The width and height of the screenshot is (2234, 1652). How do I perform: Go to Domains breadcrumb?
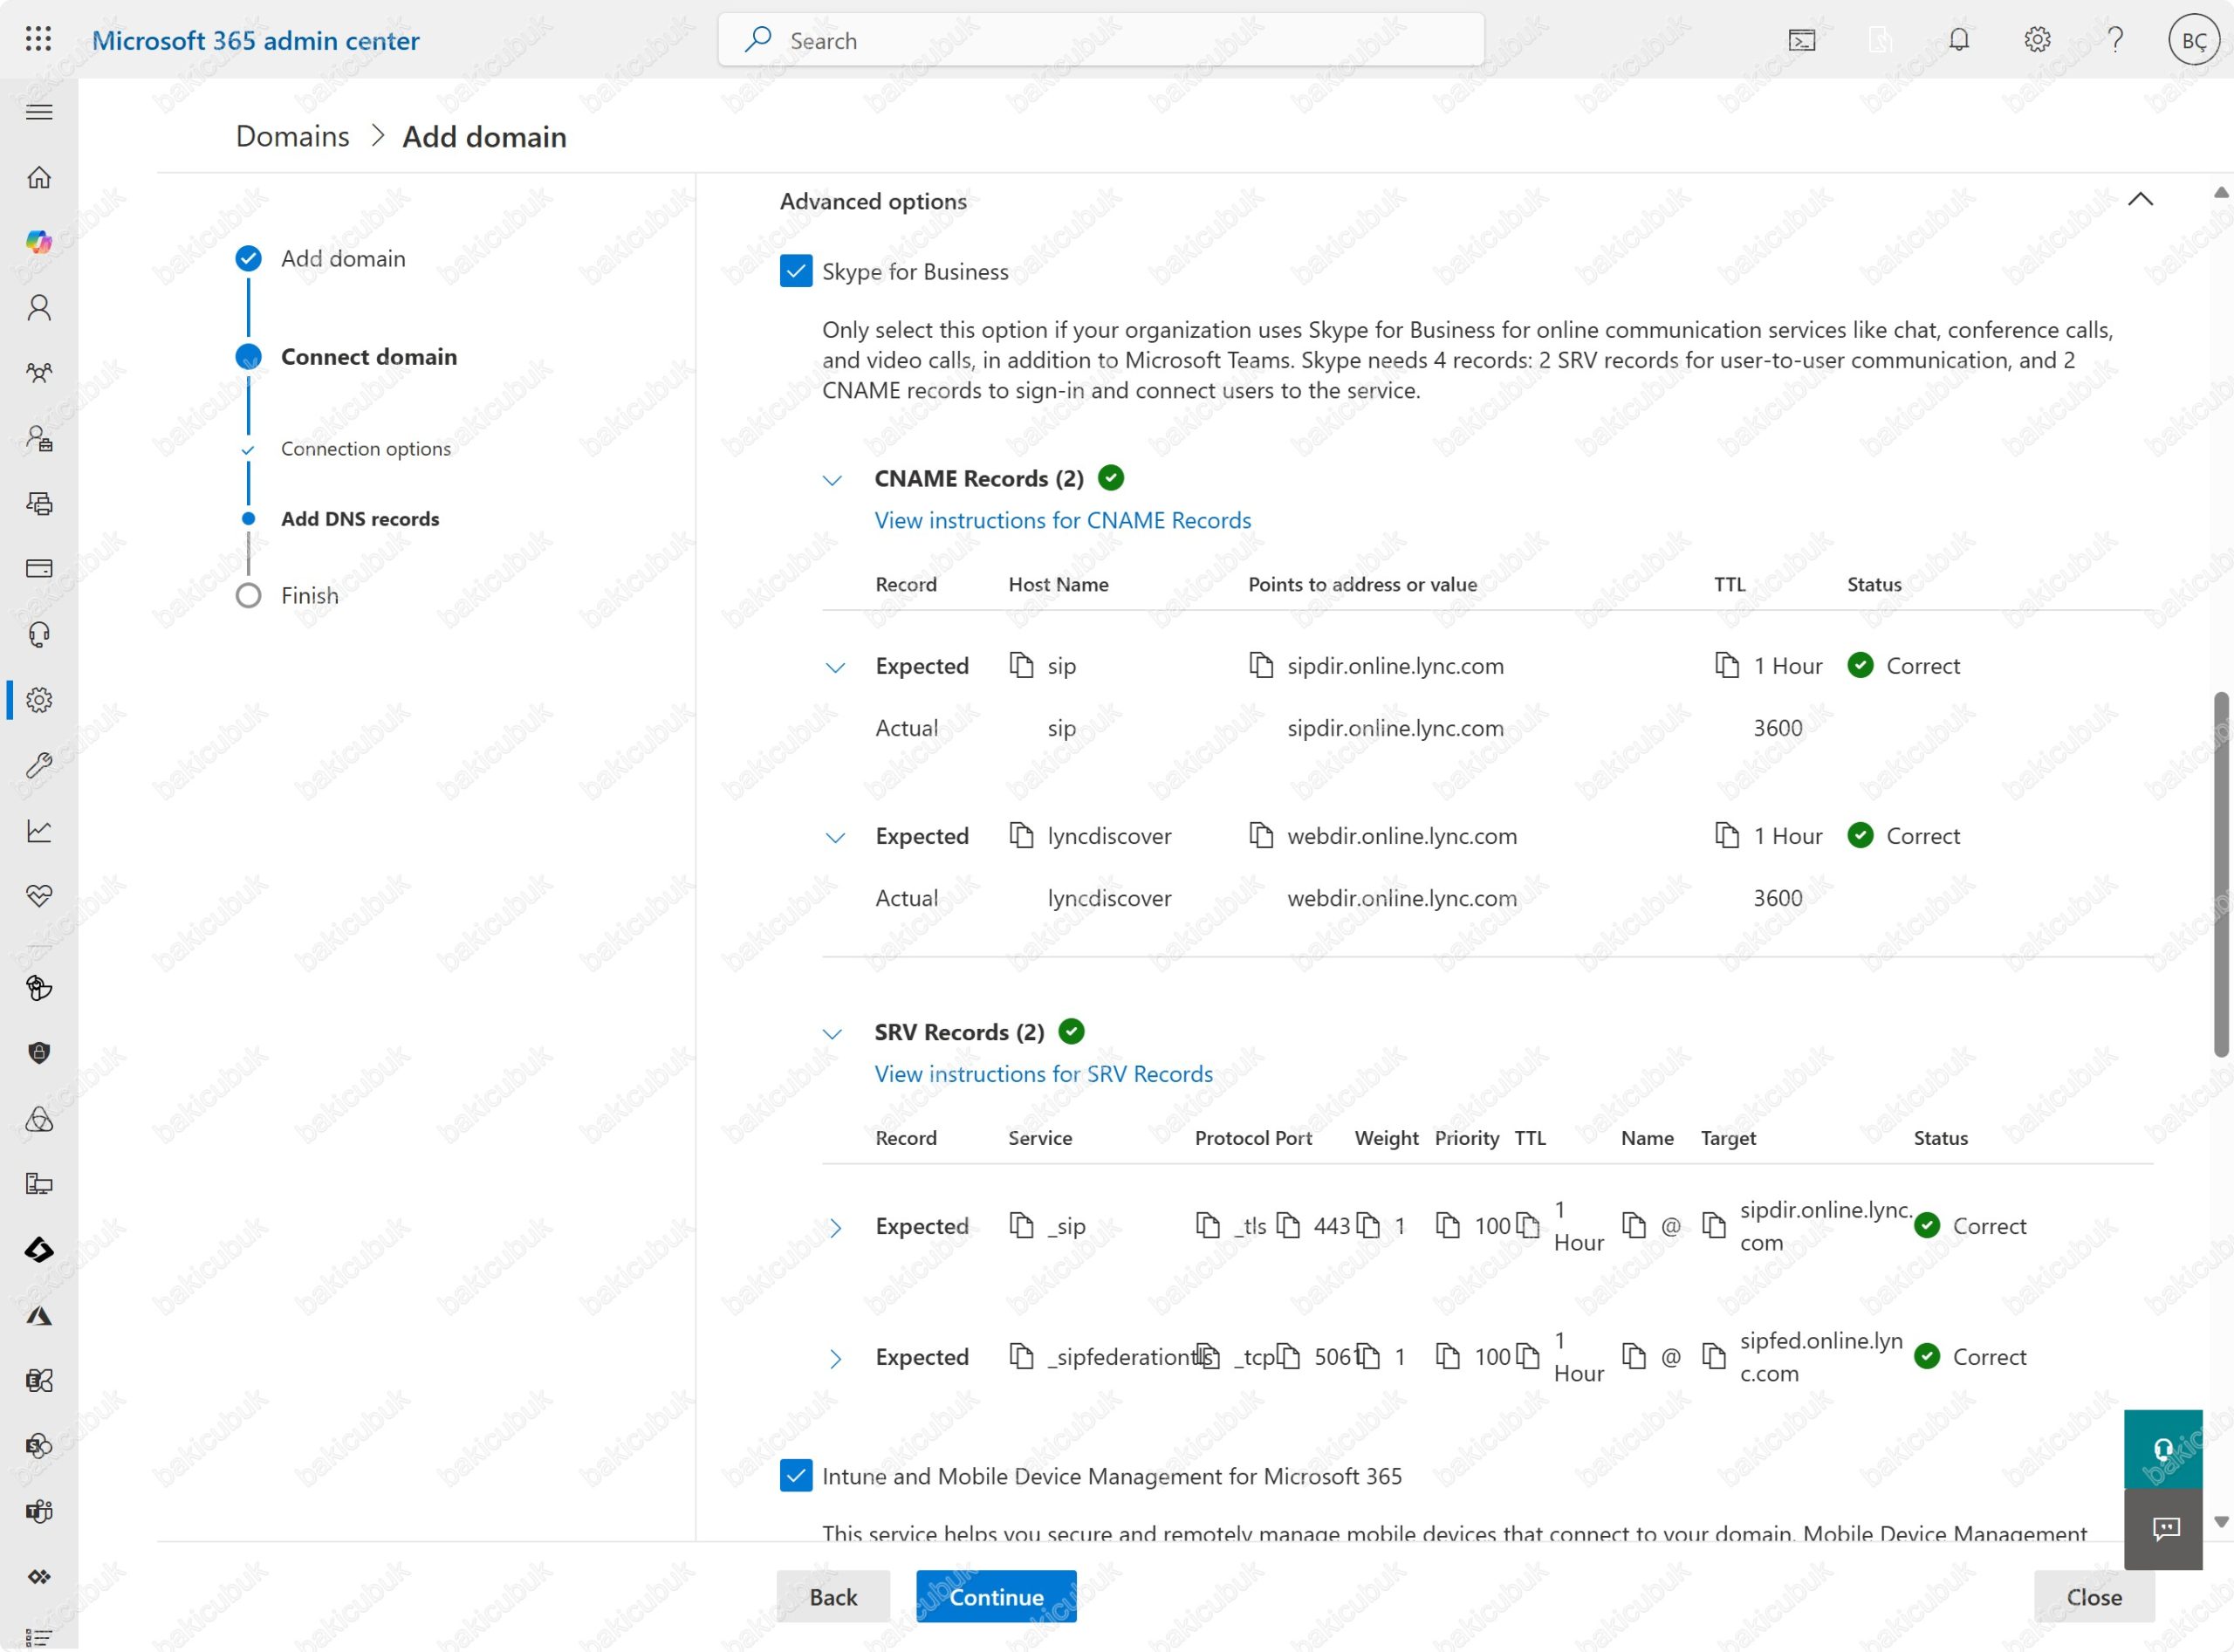click(292, 136)
